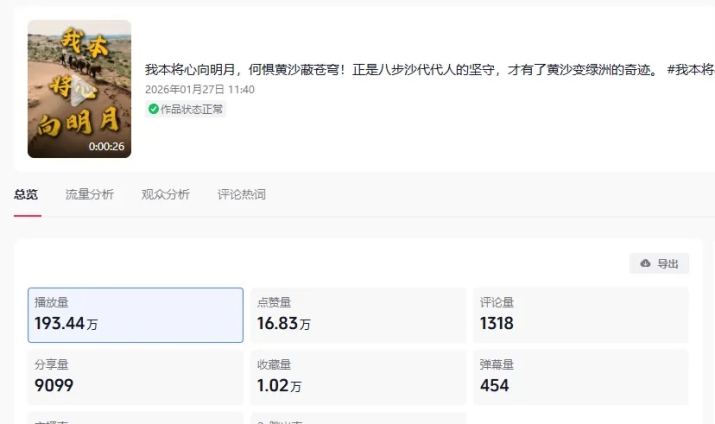This screenshot has width=715, height=424.
Task: Open the 总览 tab
Action: coord(26,195)
